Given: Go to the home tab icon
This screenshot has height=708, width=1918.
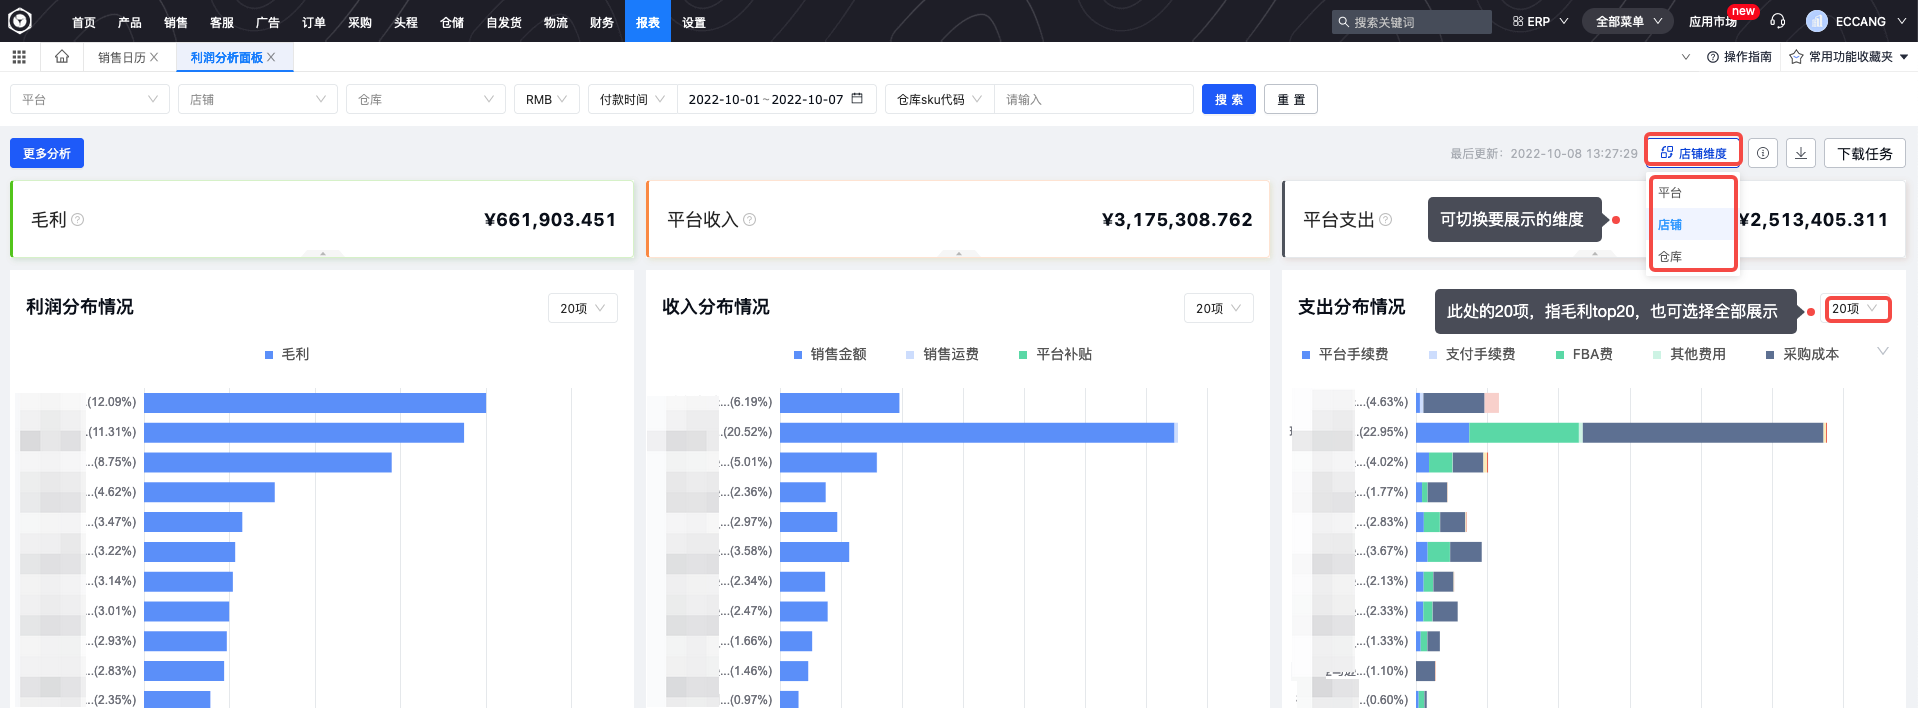Looking at the screenshot, I should pos(62,57).
